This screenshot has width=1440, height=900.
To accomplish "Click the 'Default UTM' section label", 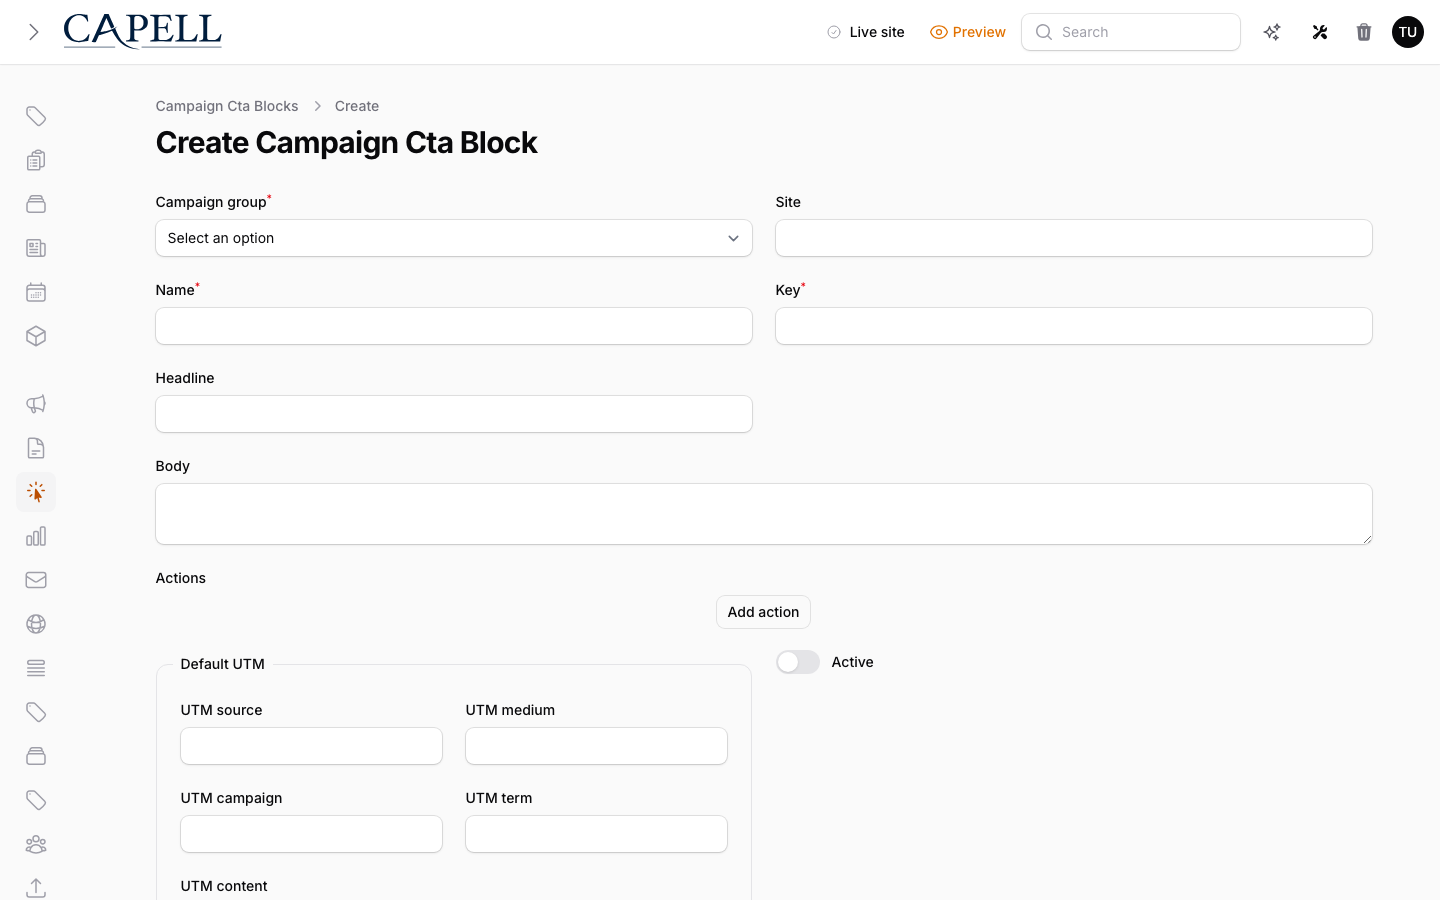I will coord(222,664).
